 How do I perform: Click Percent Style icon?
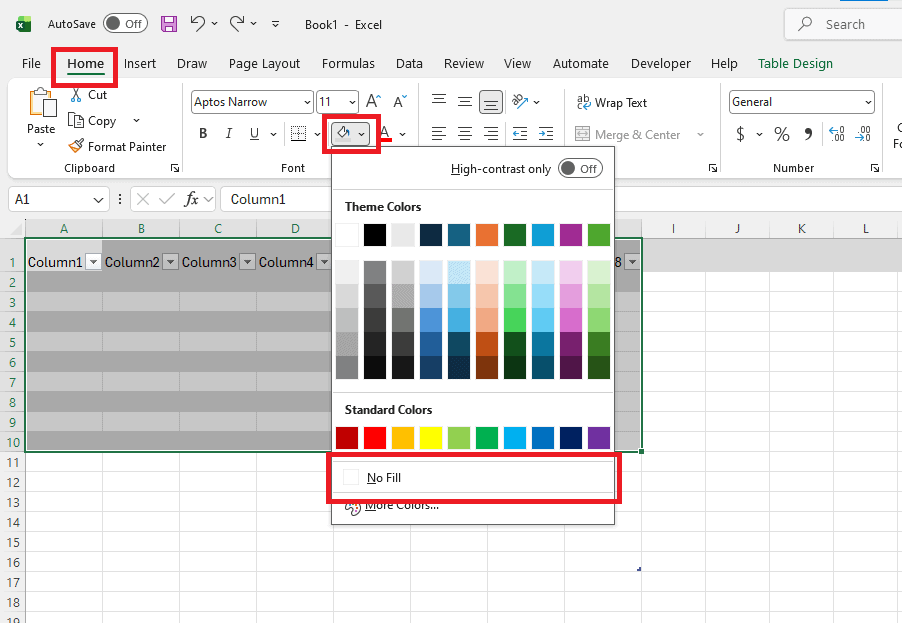point(781,134)
